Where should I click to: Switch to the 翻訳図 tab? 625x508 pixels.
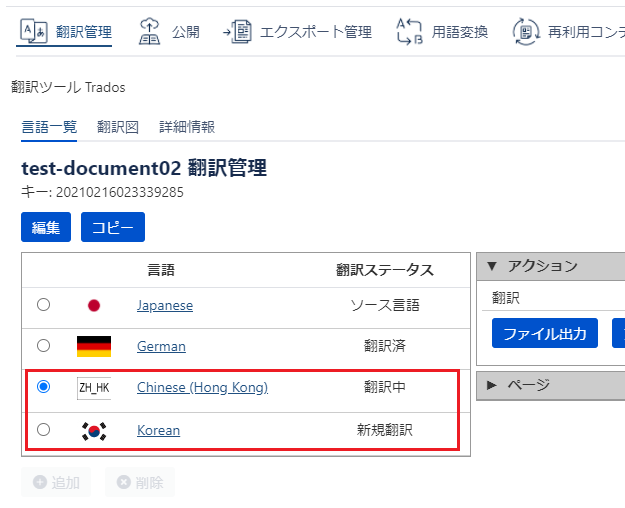pyautogui.click(x=117, y=127)
